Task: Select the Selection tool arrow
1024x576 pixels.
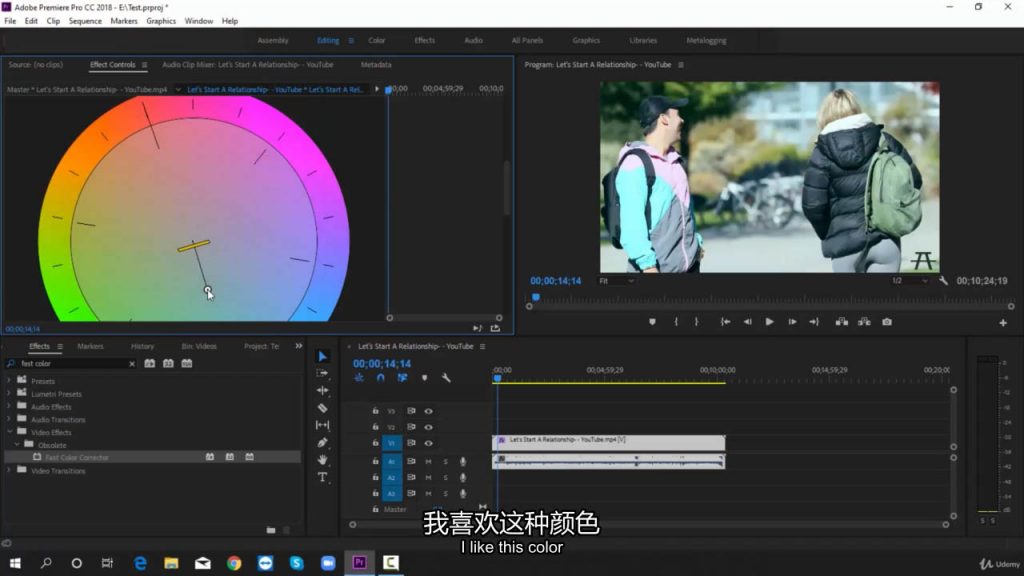Action: (x=323, y=356)
